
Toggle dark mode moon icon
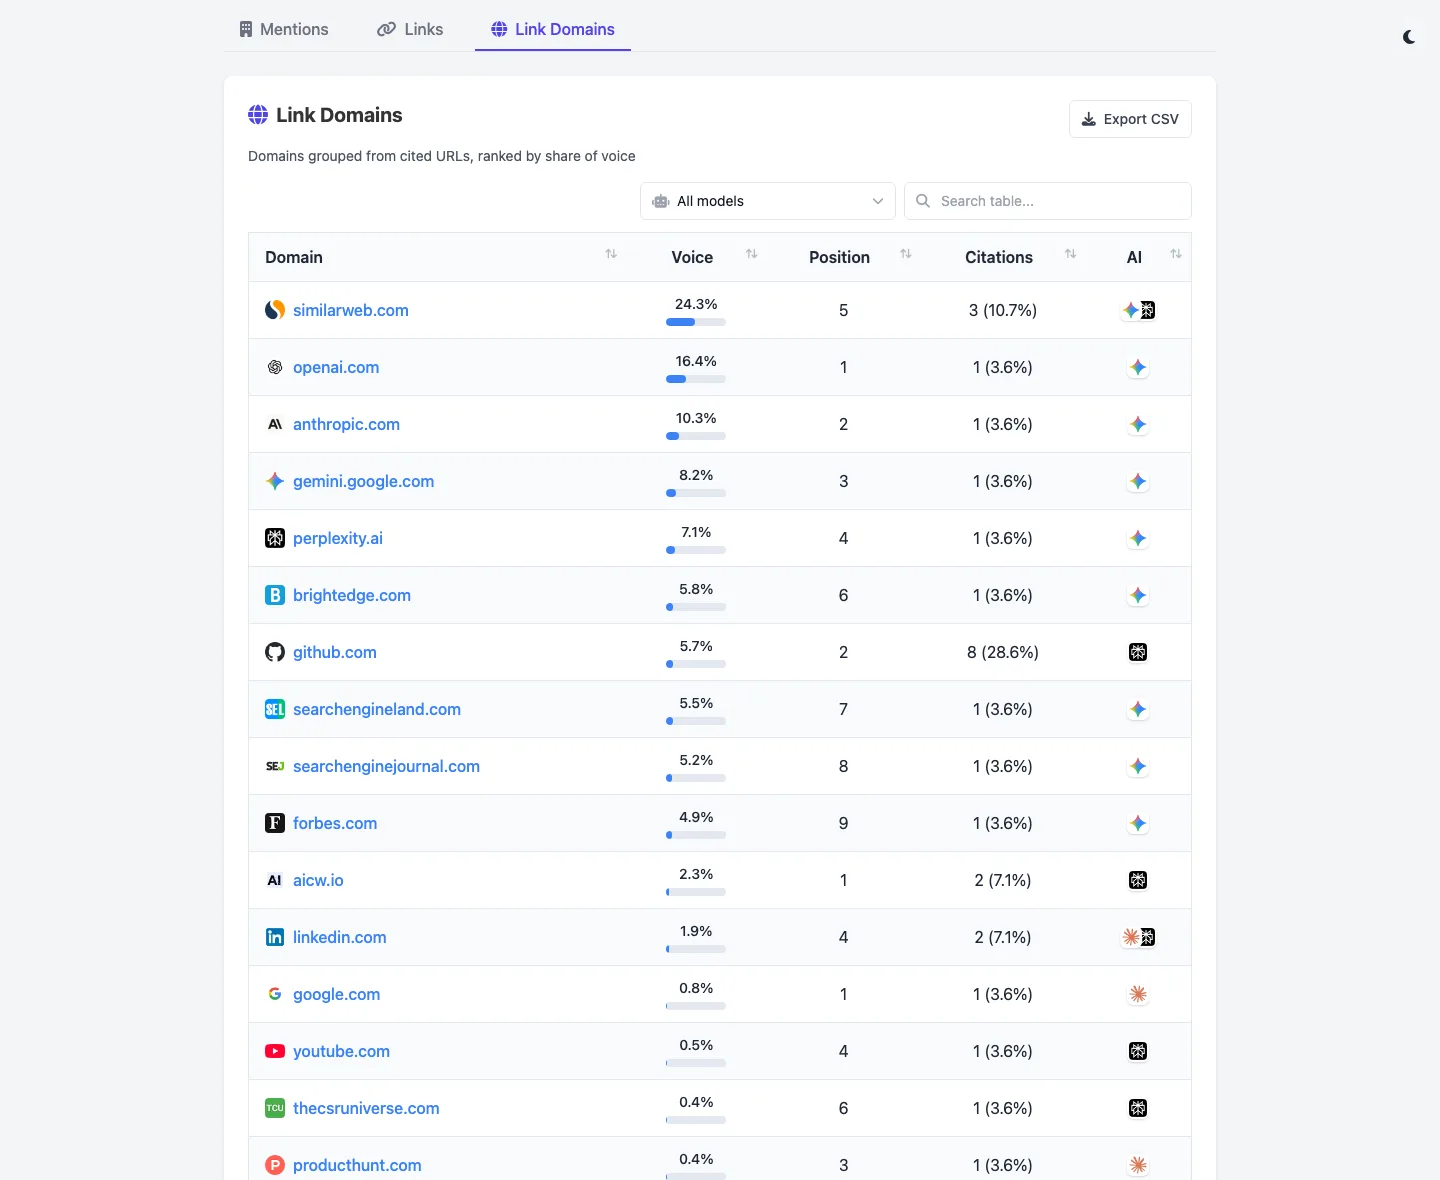[1409, 37]
